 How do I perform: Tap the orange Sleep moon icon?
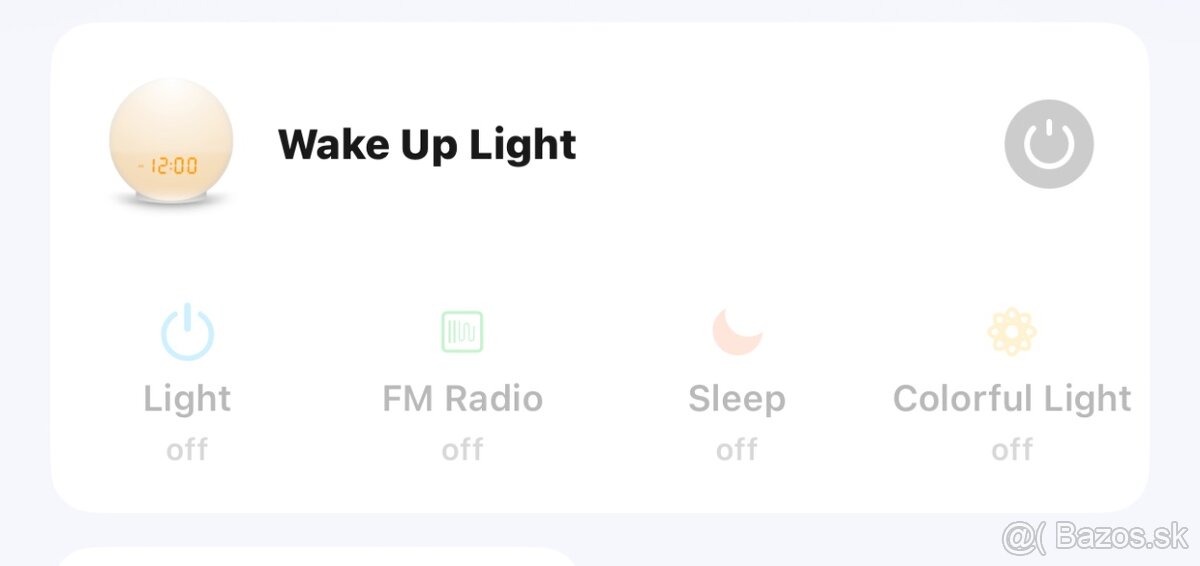(737, 332)
